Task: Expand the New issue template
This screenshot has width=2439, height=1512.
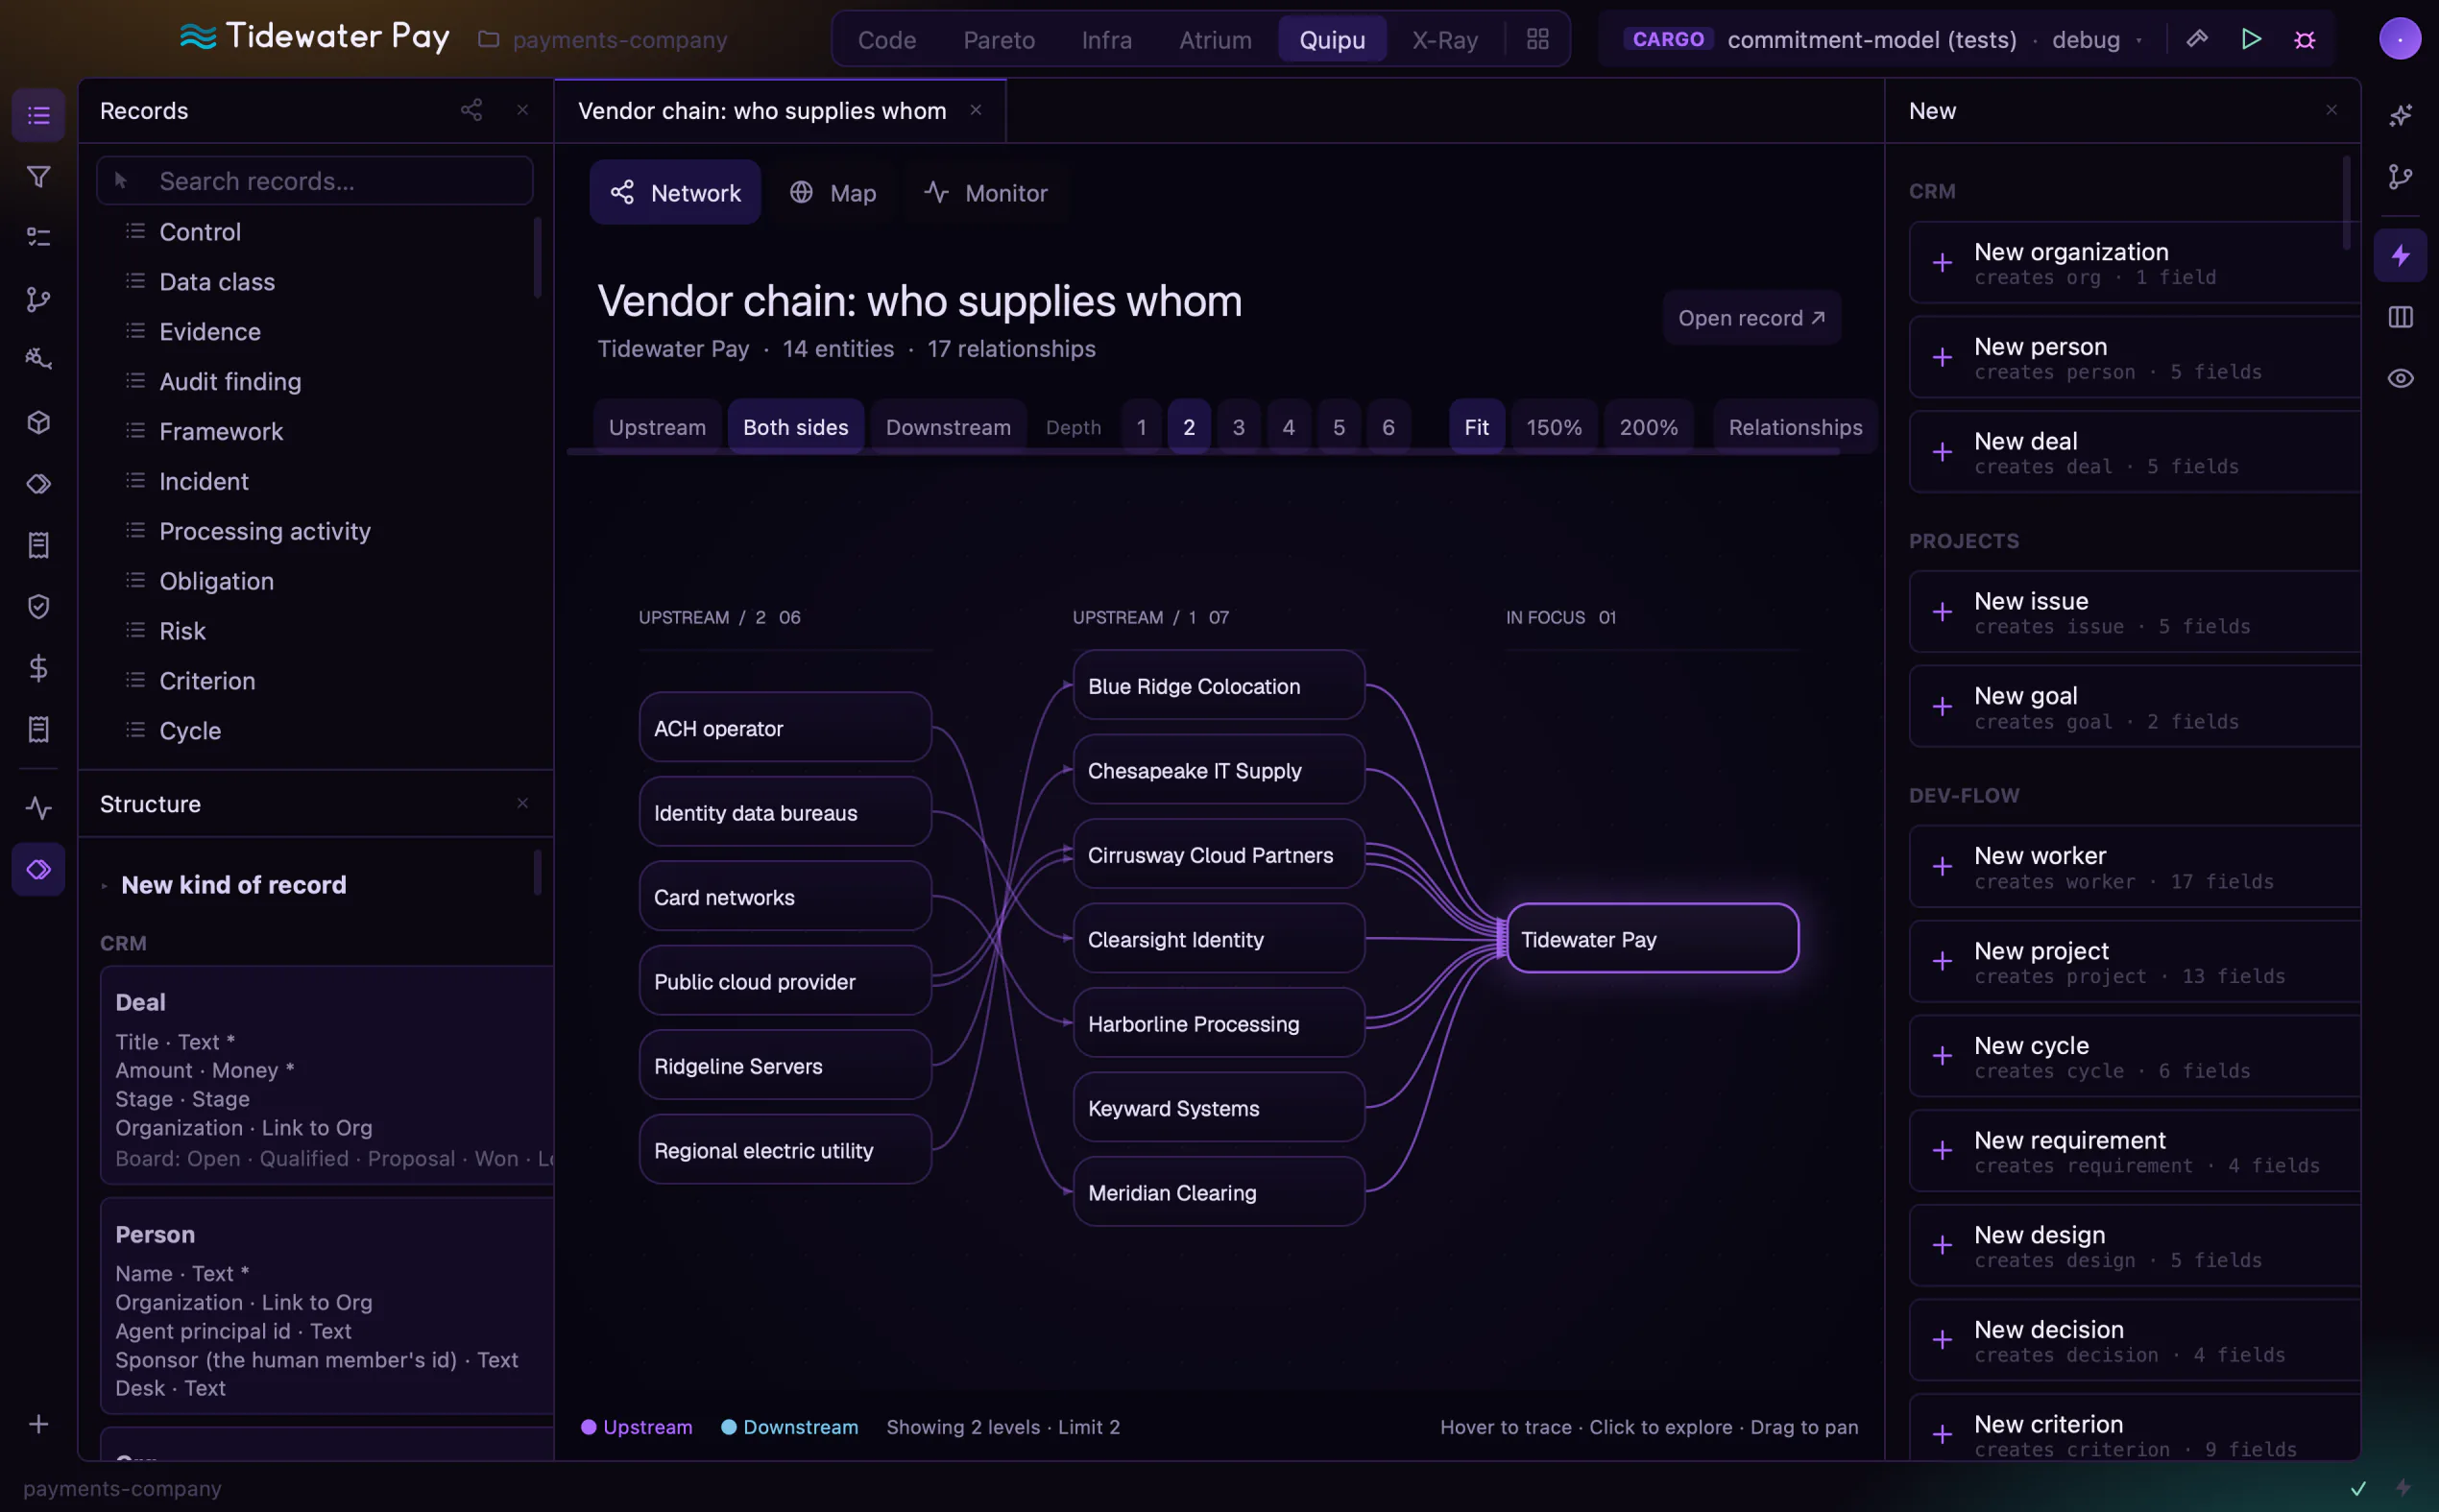Action: coord(2134,612)
